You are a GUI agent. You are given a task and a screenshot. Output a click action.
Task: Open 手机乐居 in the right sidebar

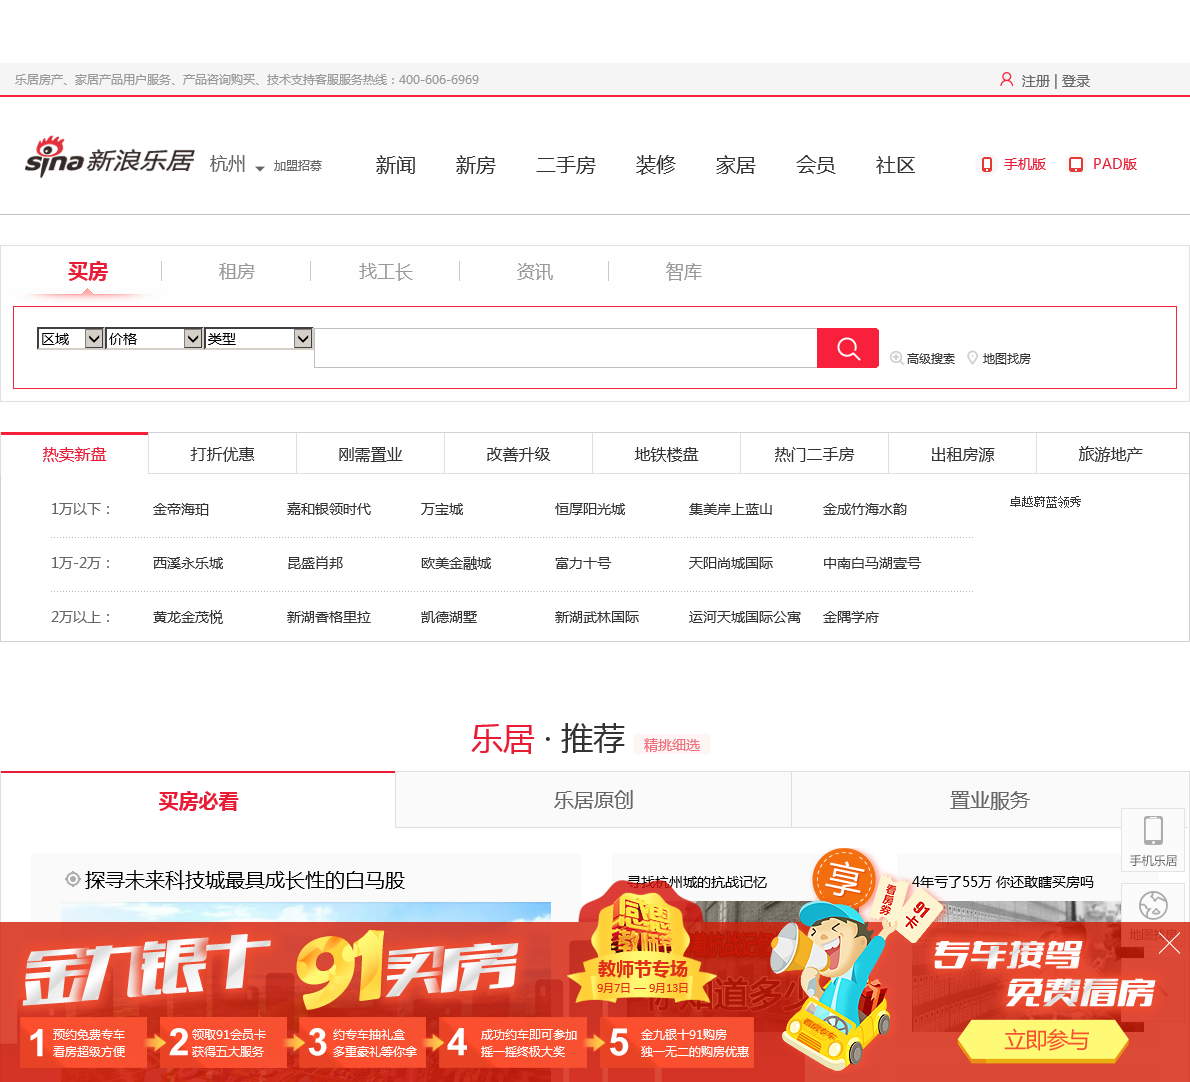tap(1153, 841)
